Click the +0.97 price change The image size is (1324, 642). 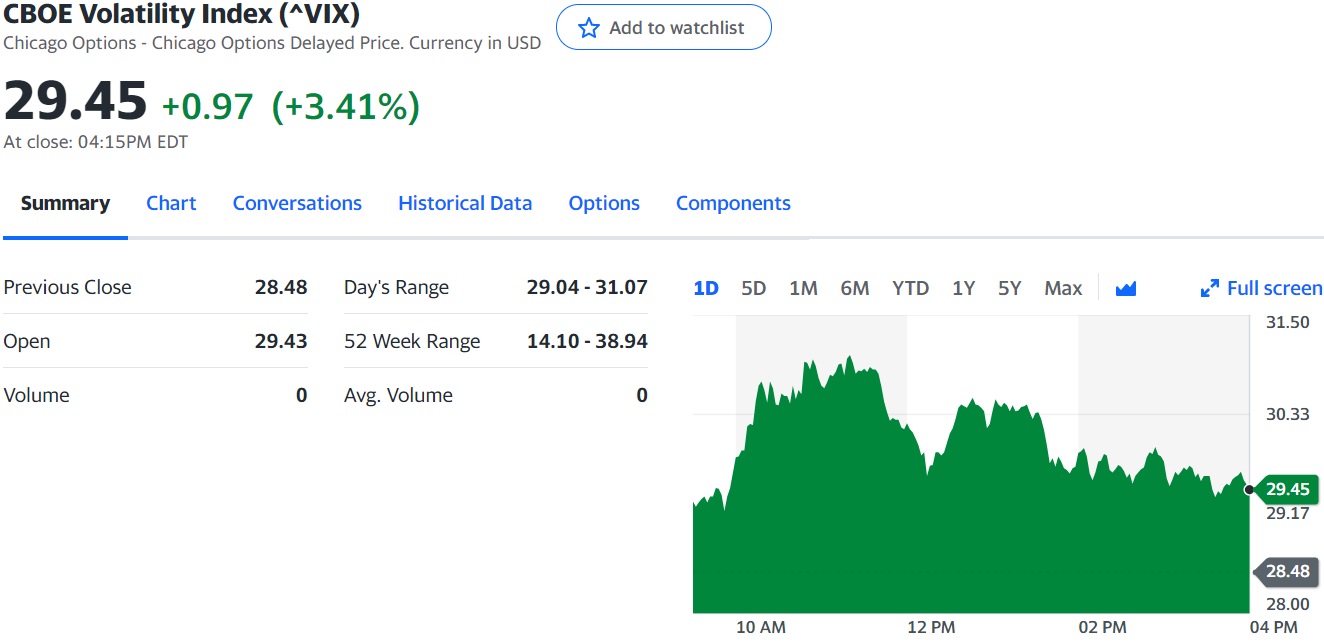pos(208,106)
